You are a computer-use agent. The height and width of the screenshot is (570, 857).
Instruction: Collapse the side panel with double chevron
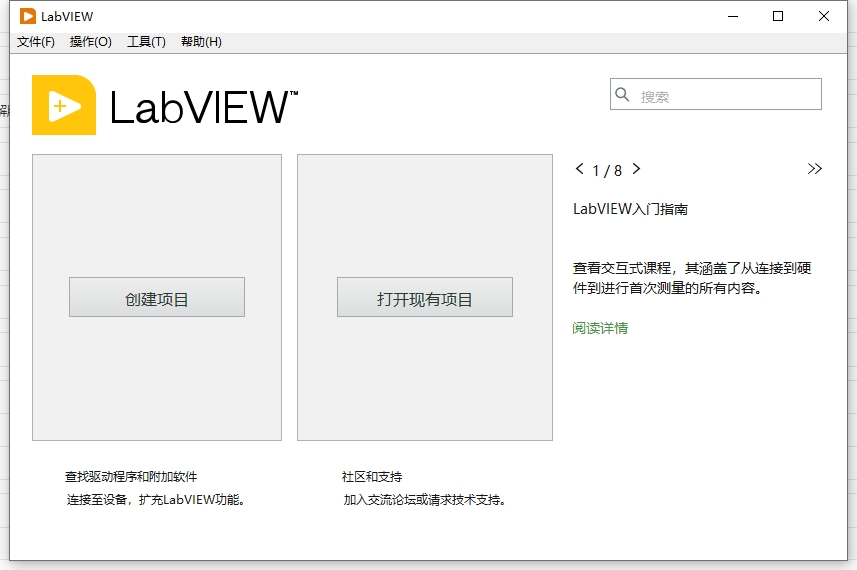point(814,169)
